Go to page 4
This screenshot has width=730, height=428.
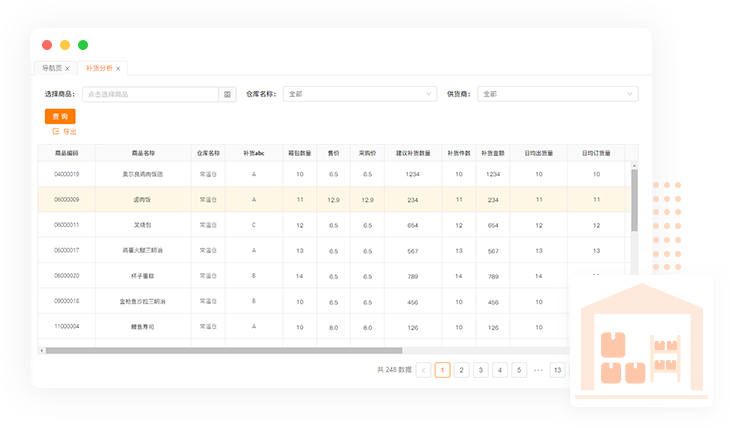point(500,370)
